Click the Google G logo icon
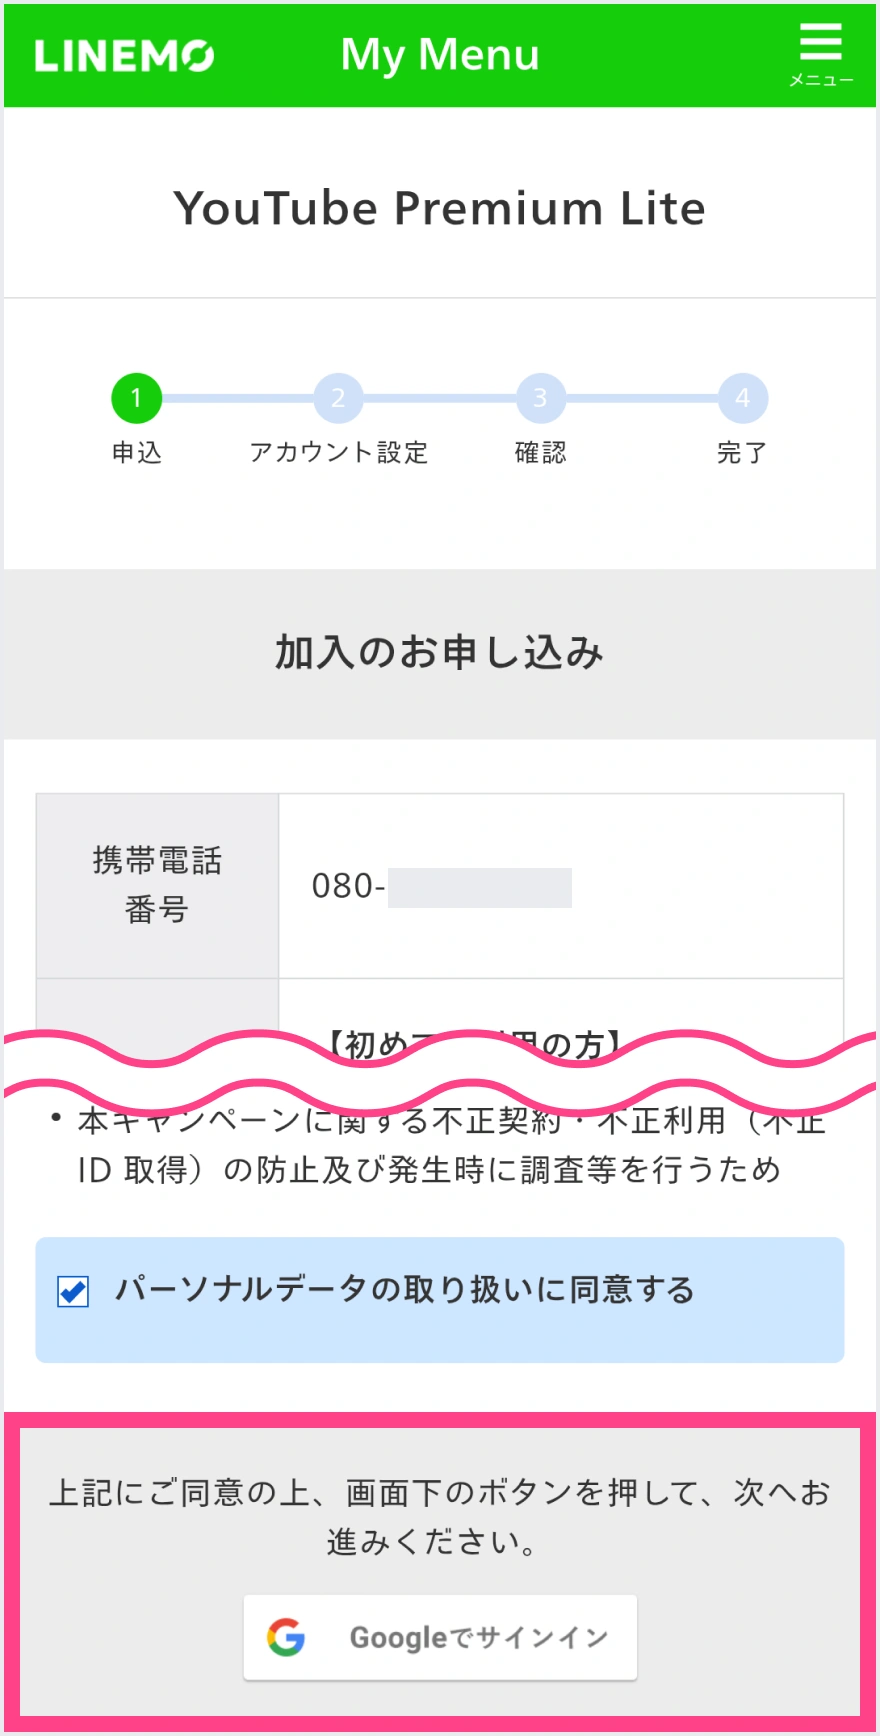This screenshot has height=1736, width=880. pos(286,1637)
